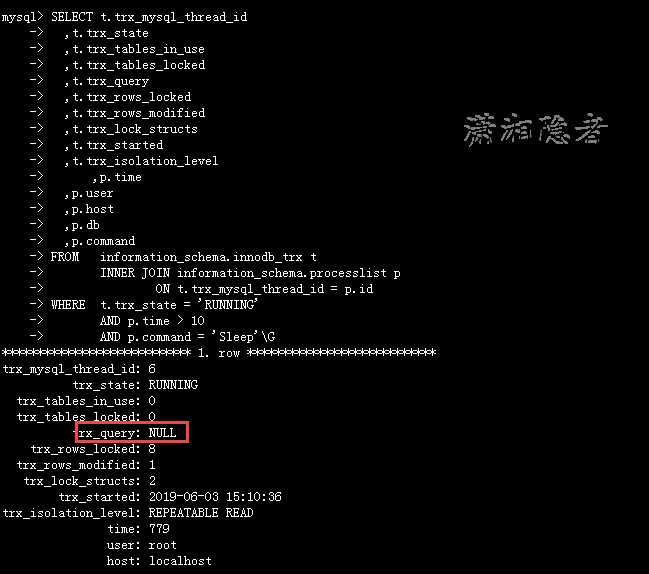
Task: Click the p.command column in the select list
Action: [99, 241]
